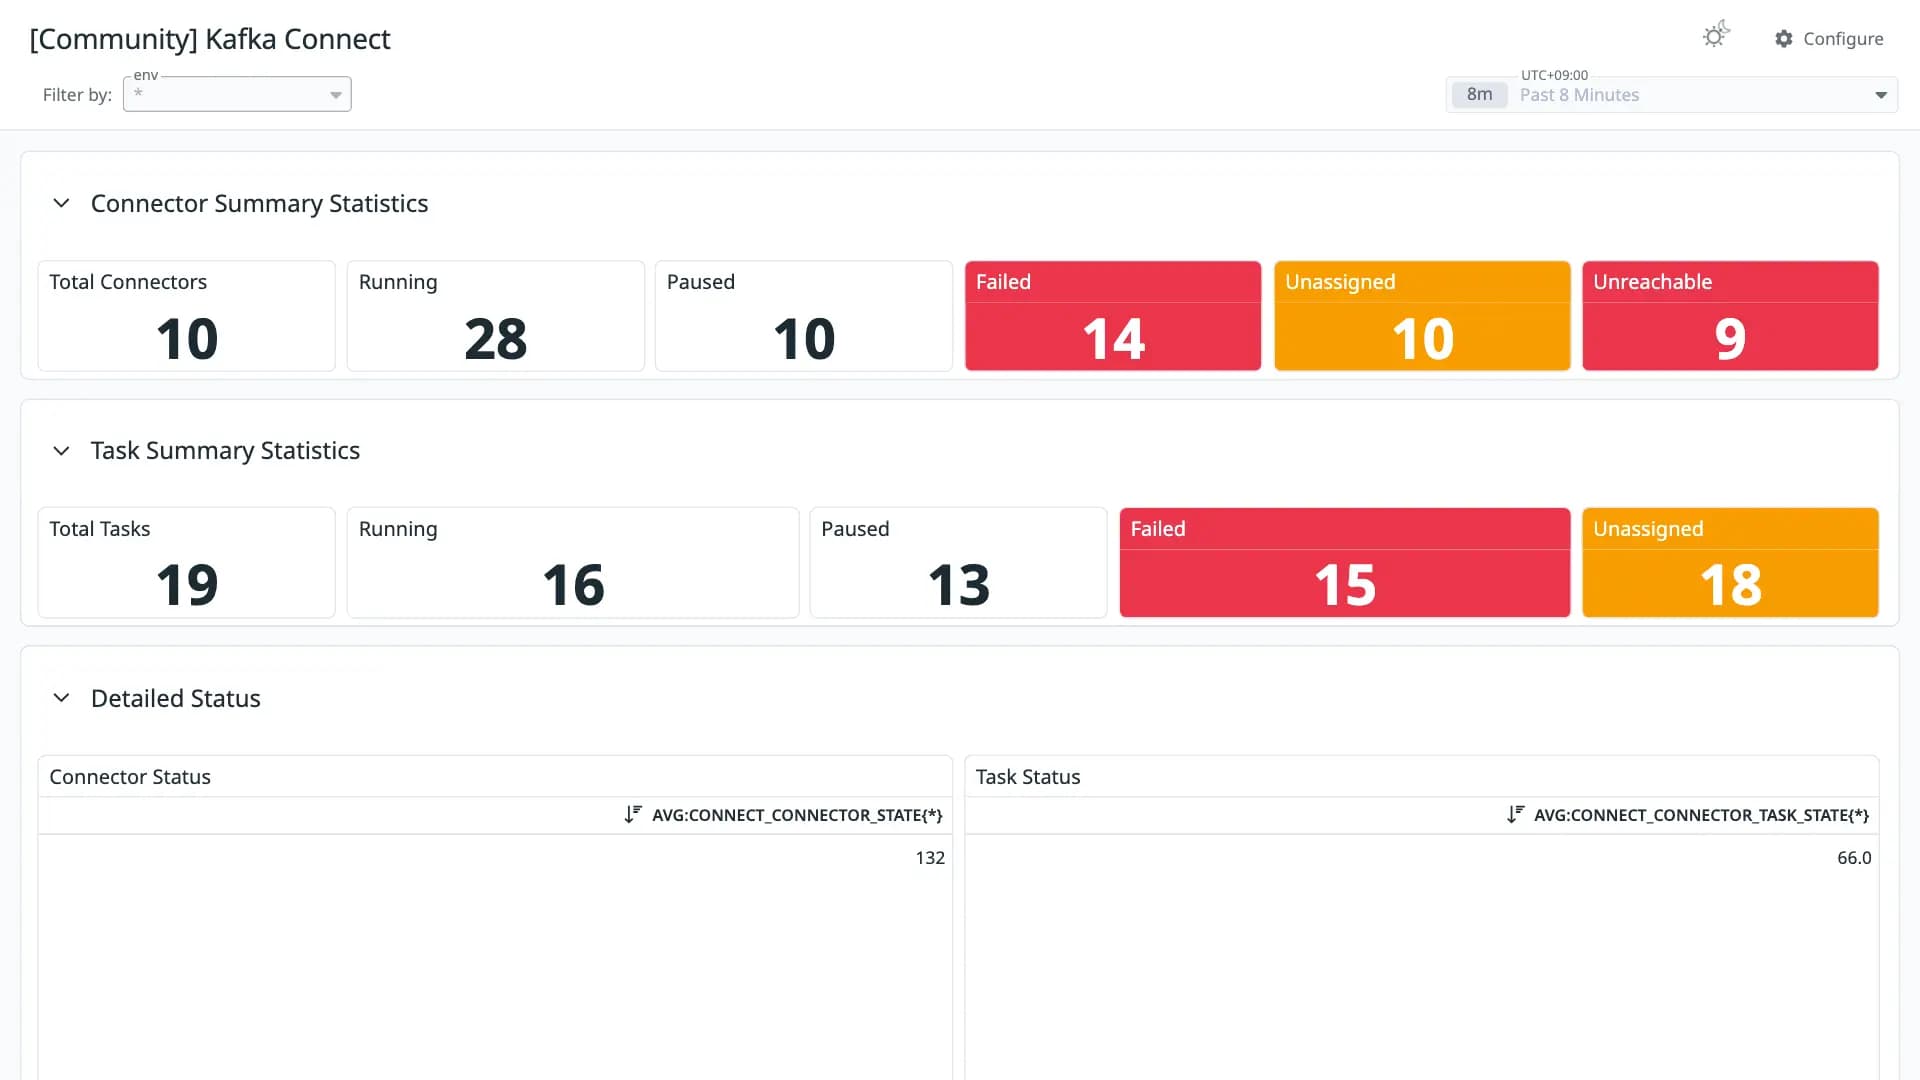Click the Task Summary Statistics heading
Screen dimensions: 1920x1080
pyautogui.click(x=225, y=451)
